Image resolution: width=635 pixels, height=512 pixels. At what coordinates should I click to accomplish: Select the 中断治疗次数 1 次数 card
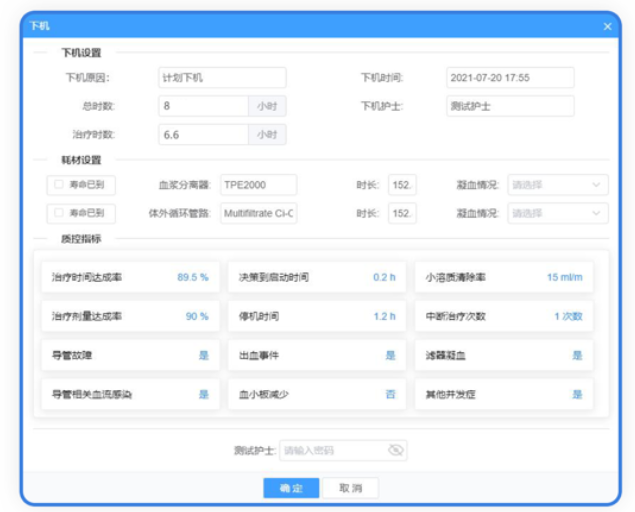point(504,316)
